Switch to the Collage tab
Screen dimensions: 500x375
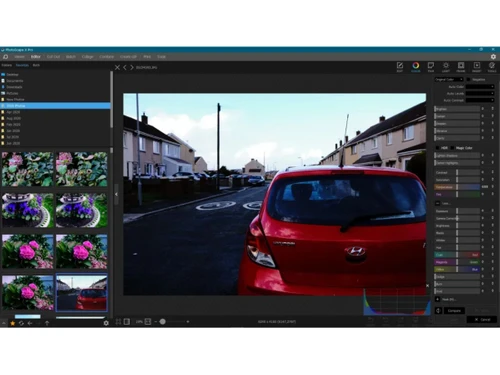[87, 57]
